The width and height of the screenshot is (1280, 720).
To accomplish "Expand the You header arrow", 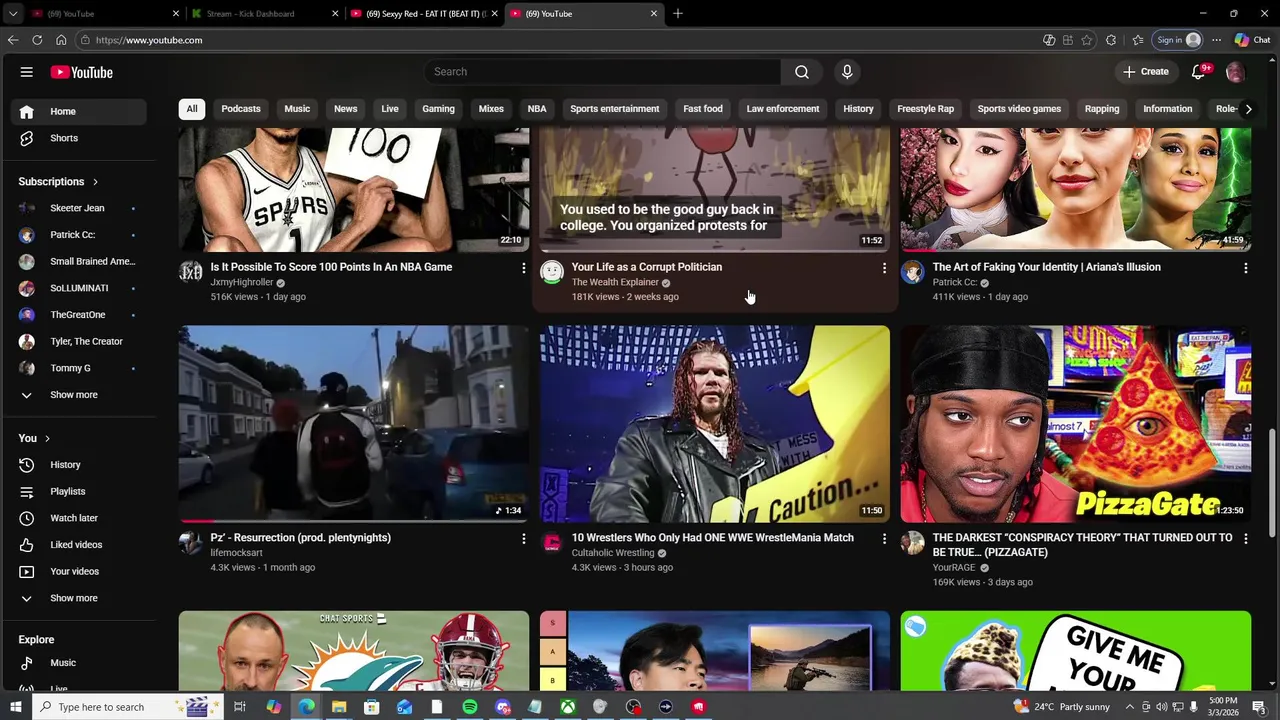I will click(46, 438).
